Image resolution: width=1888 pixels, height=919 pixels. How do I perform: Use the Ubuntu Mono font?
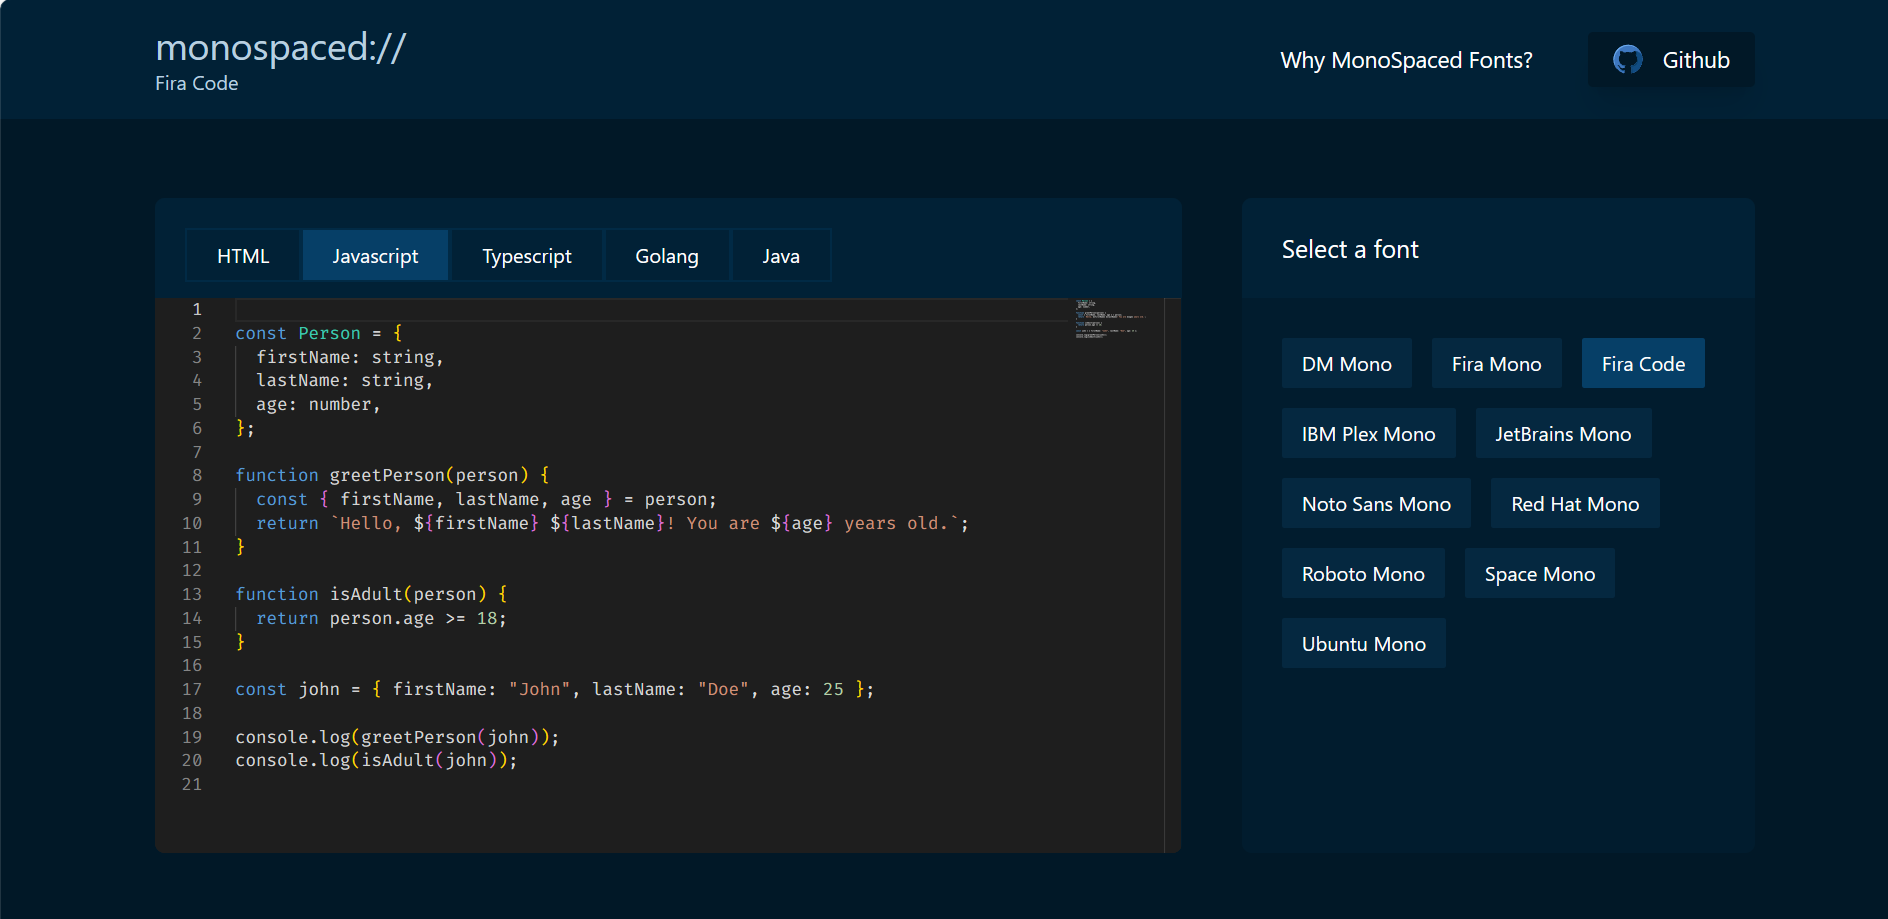click(1363, 644)
